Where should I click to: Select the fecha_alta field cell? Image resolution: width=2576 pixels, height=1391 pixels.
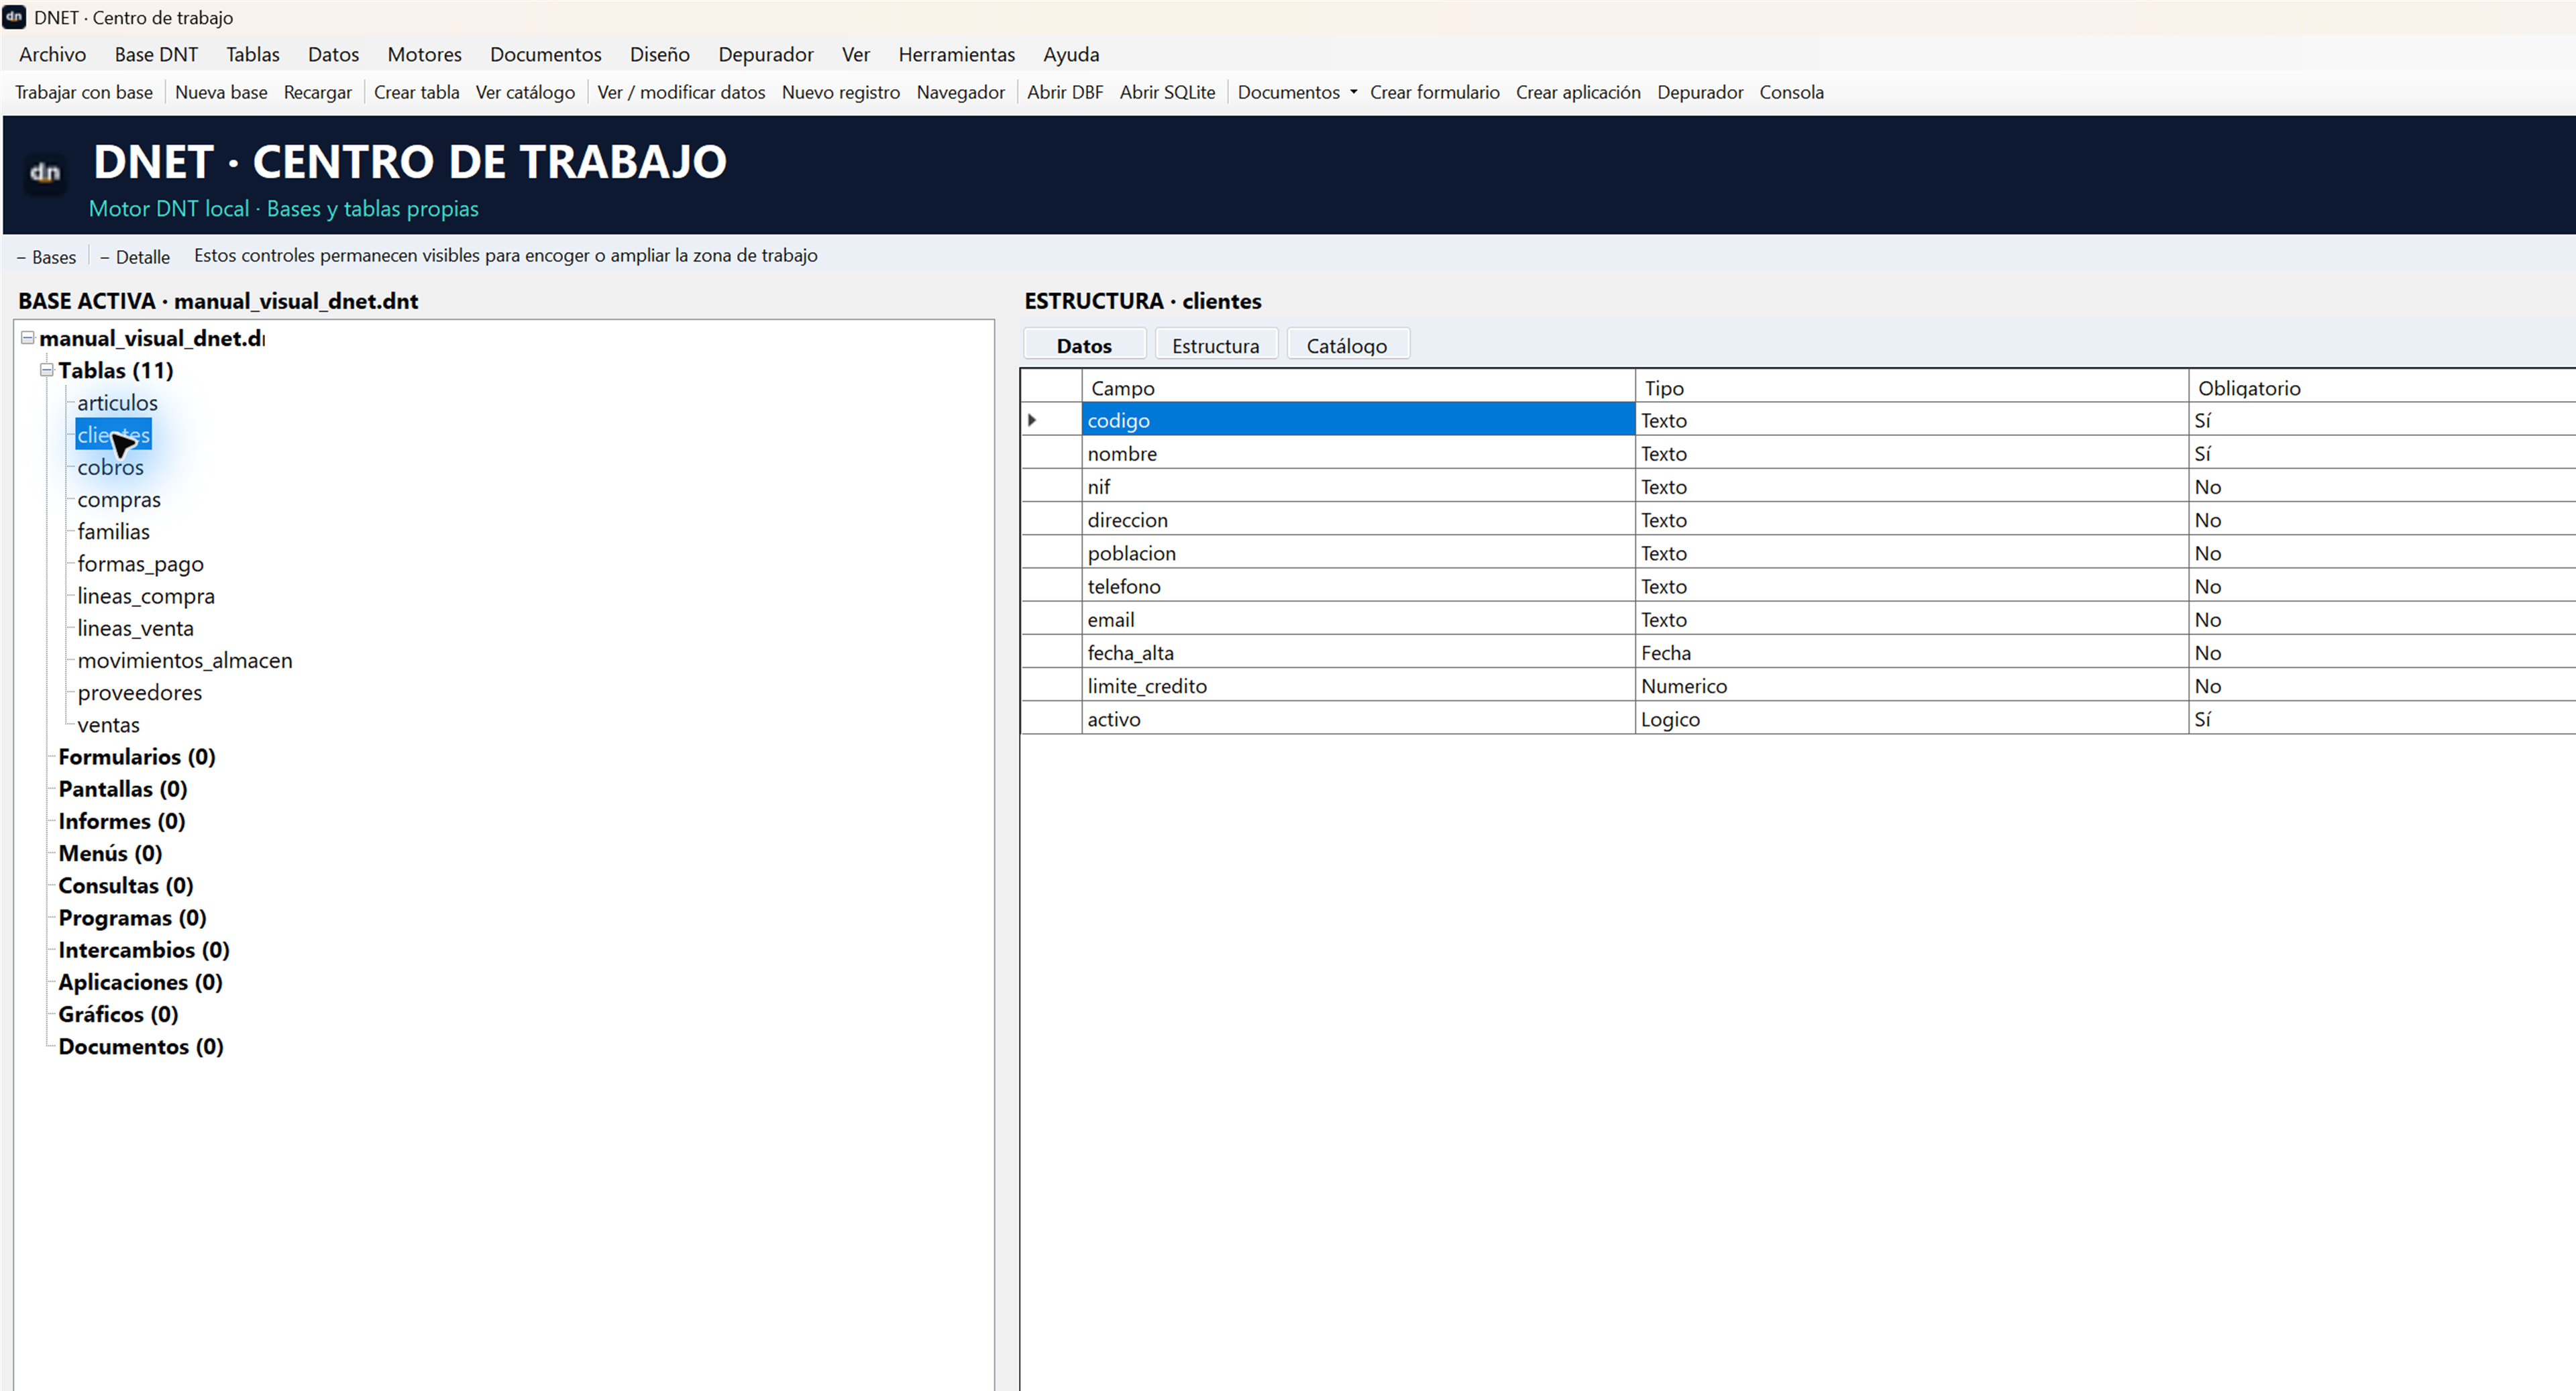(1358, 653)
